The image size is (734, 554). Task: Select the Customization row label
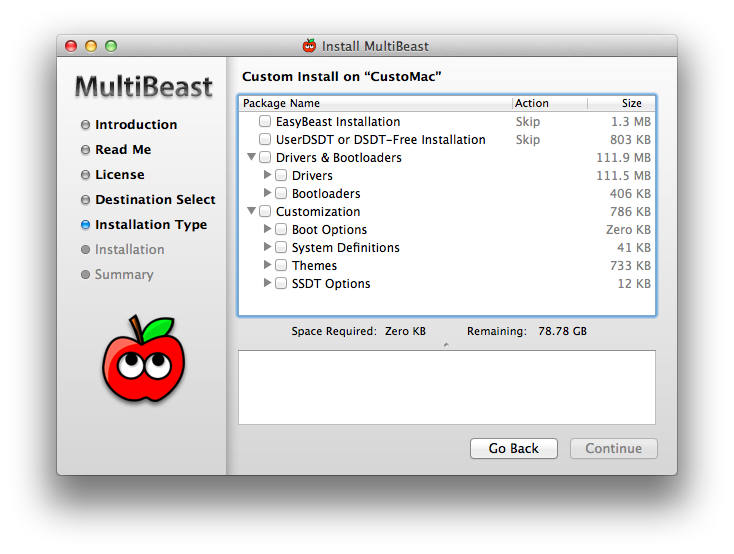tap(318, 212)
